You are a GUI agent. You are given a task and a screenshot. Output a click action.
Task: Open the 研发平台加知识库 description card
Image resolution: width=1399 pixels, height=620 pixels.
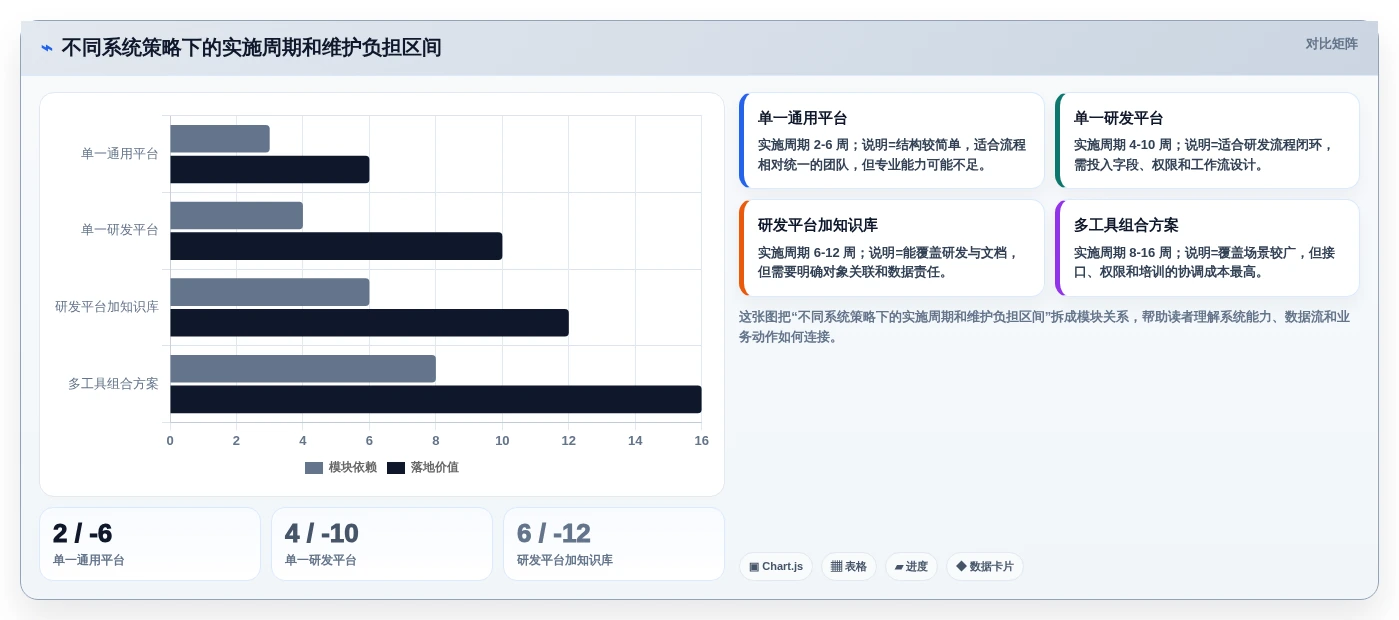(x=891, y=248)
